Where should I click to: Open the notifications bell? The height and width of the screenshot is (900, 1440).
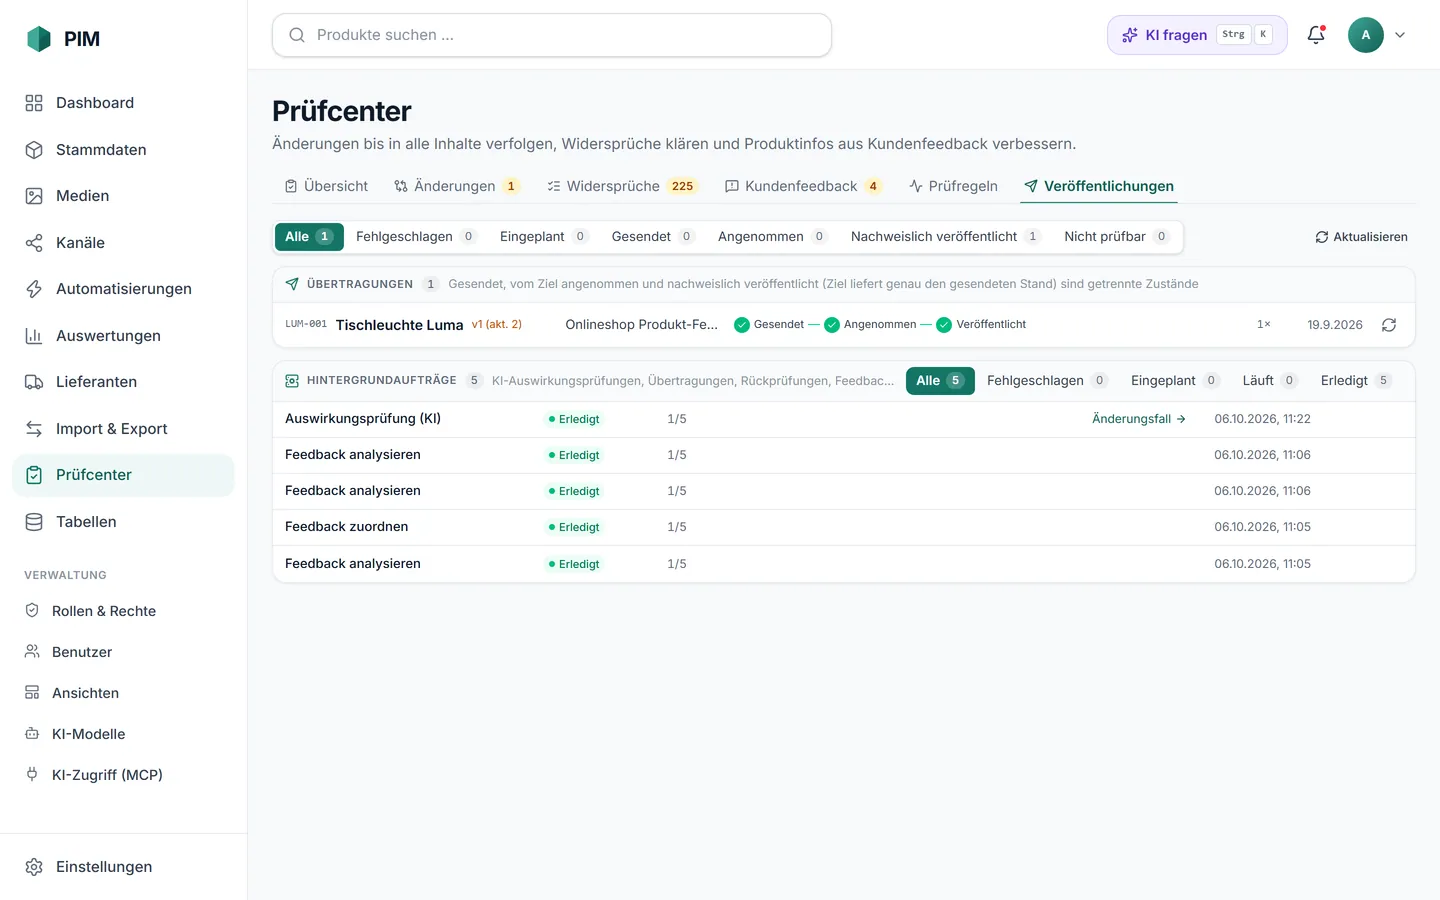(1316, 35)
